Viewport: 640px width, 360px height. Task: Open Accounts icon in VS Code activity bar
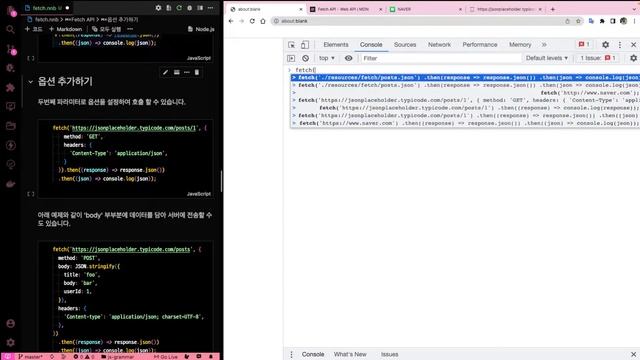point(11,323)
